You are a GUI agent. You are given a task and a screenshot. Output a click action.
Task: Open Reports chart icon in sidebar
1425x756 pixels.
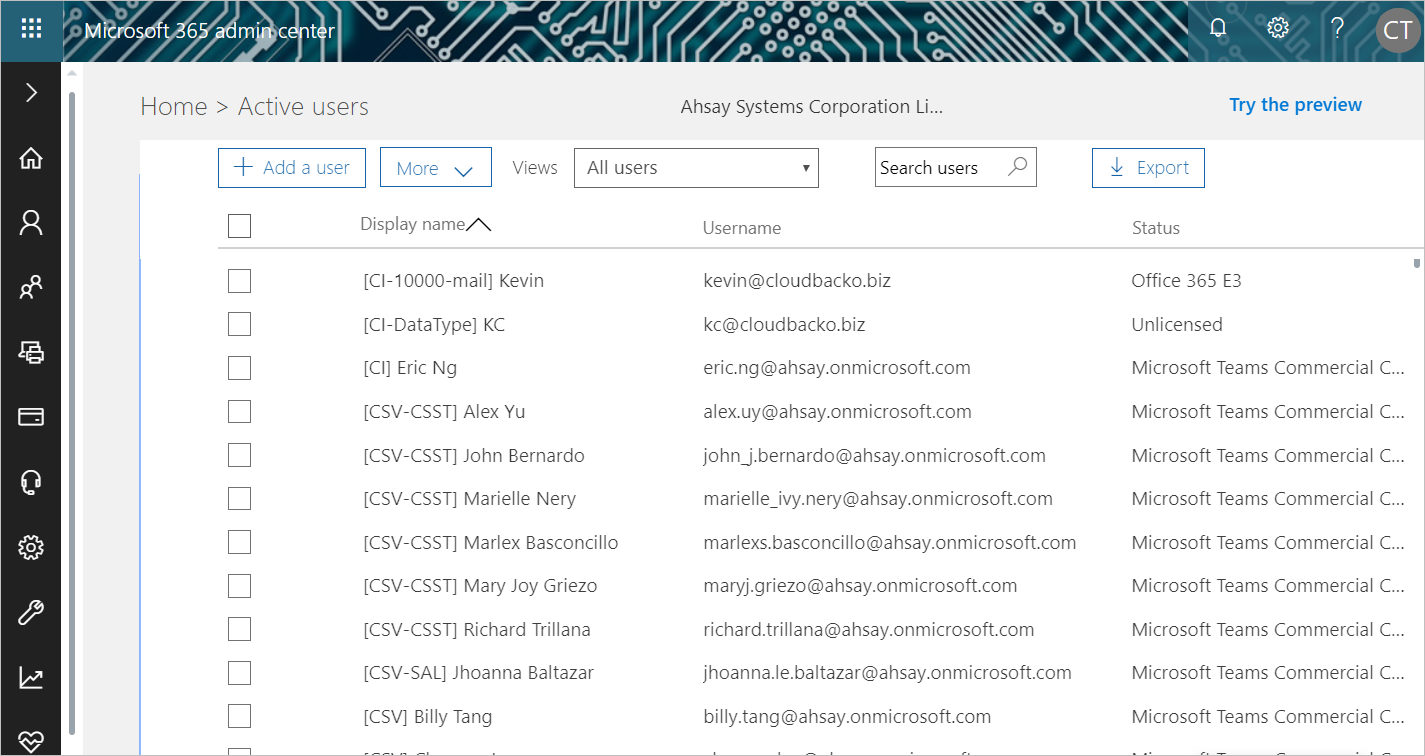(31, 677)
